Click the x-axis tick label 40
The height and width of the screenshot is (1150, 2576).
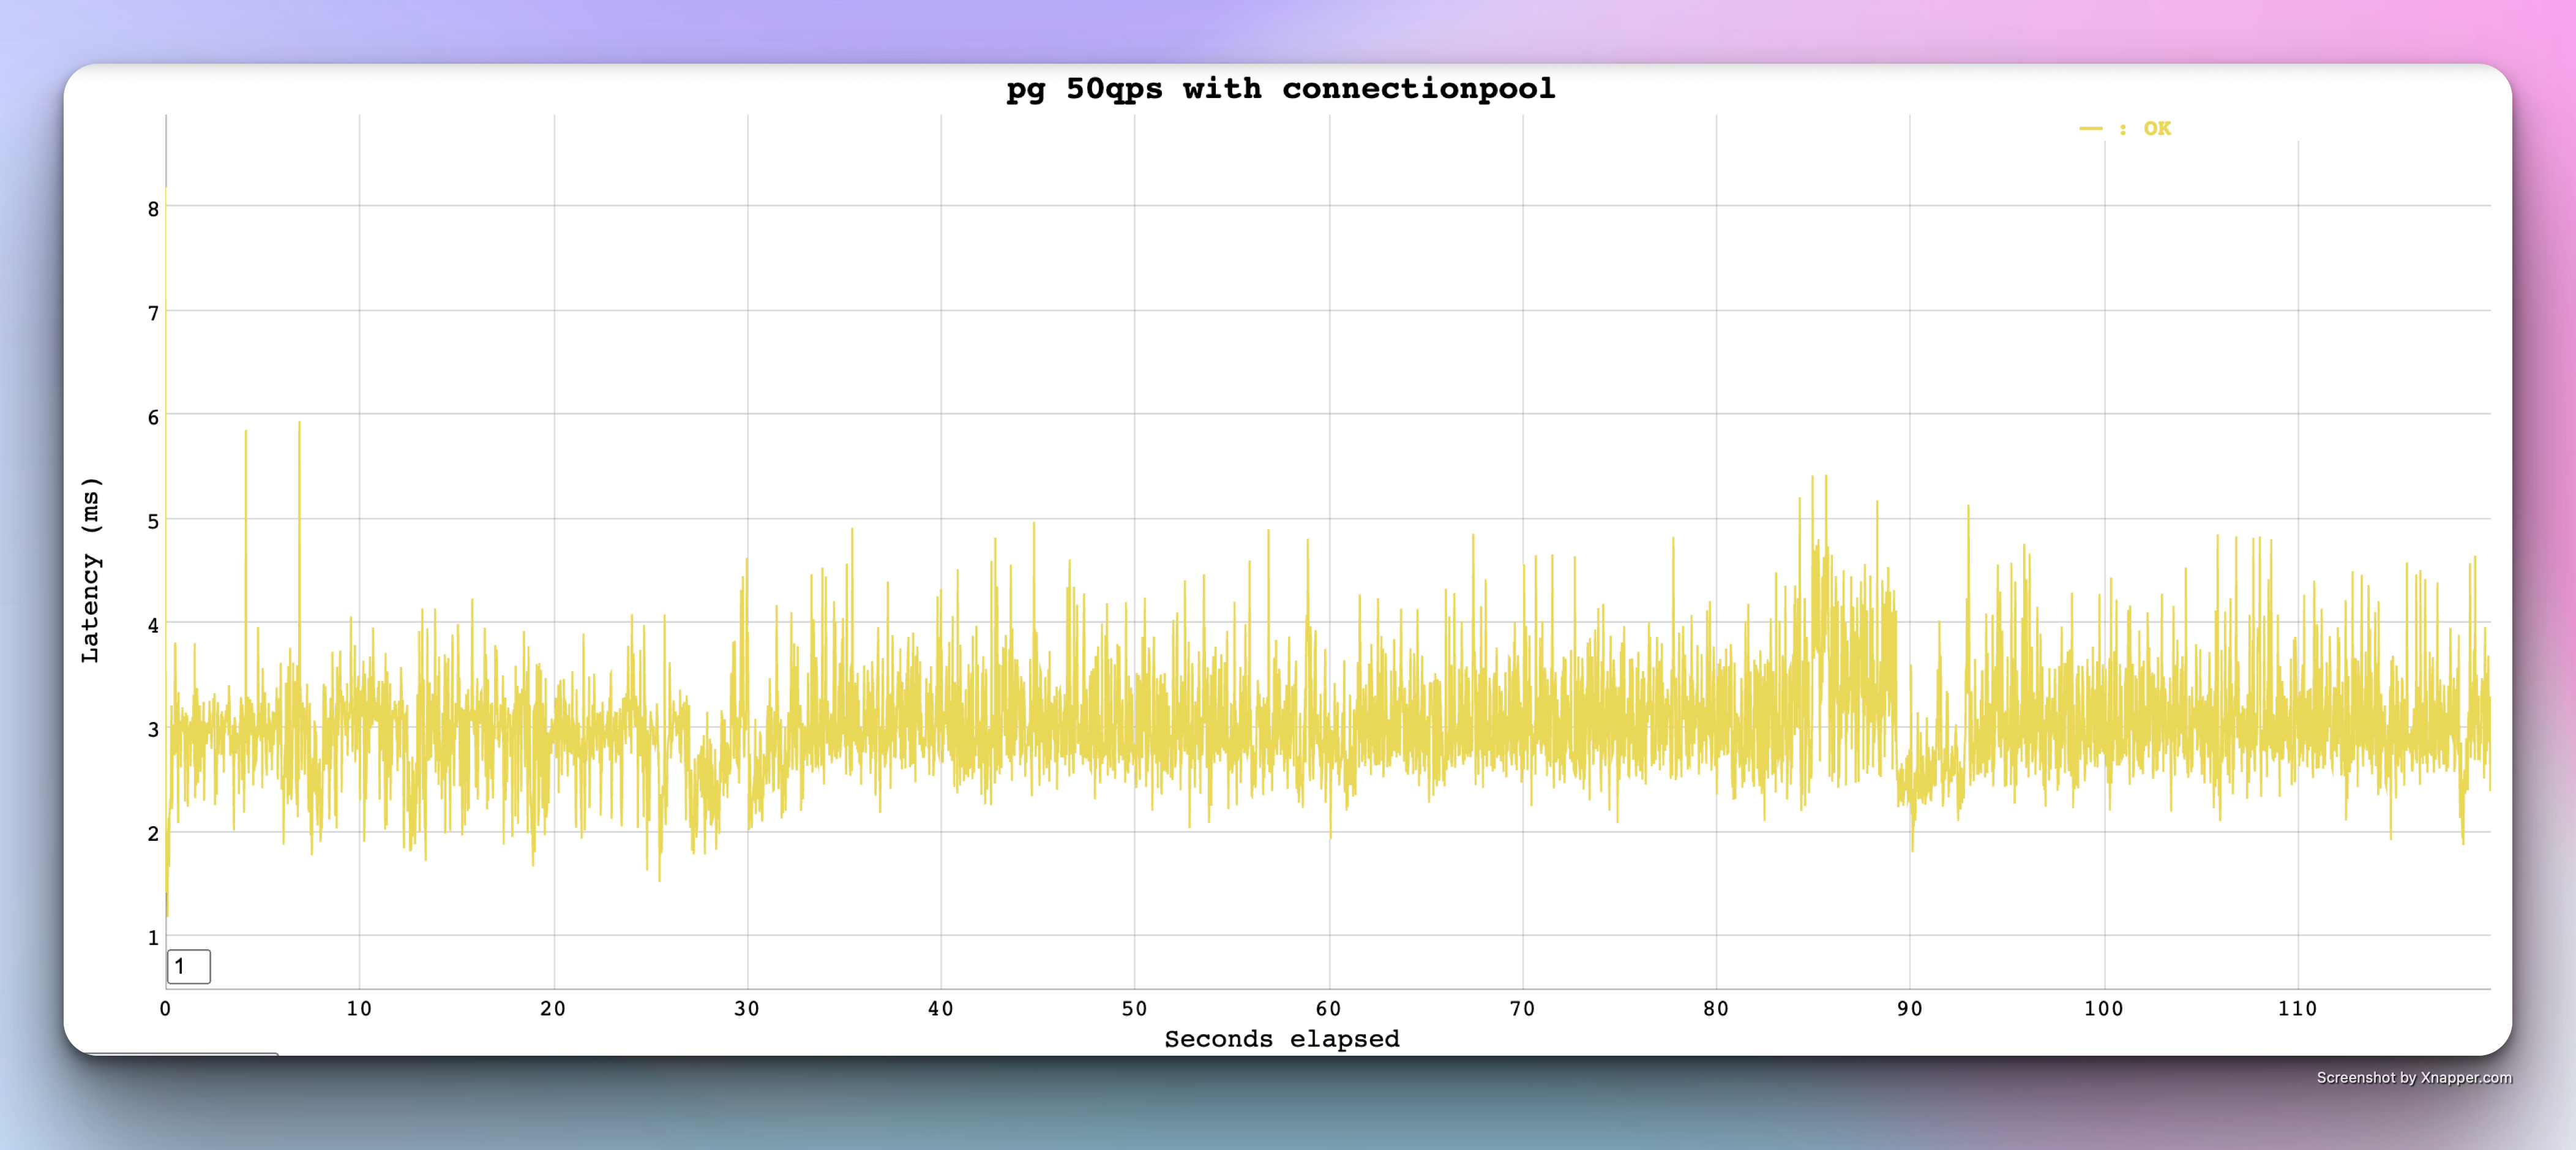[941, 1008]
